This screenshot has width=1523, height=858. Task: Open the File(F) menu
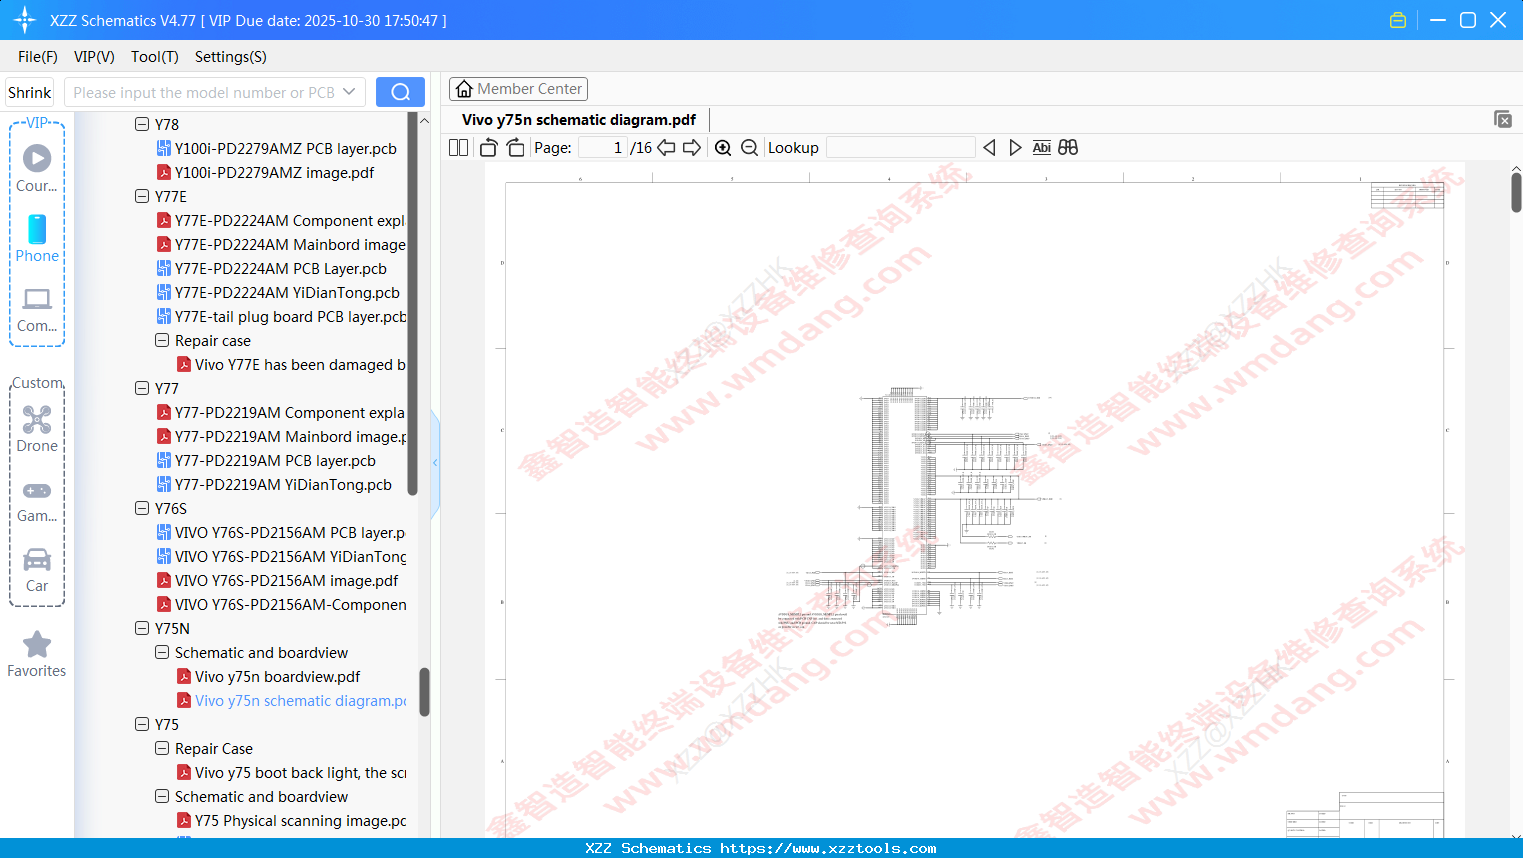pos(38,57)
